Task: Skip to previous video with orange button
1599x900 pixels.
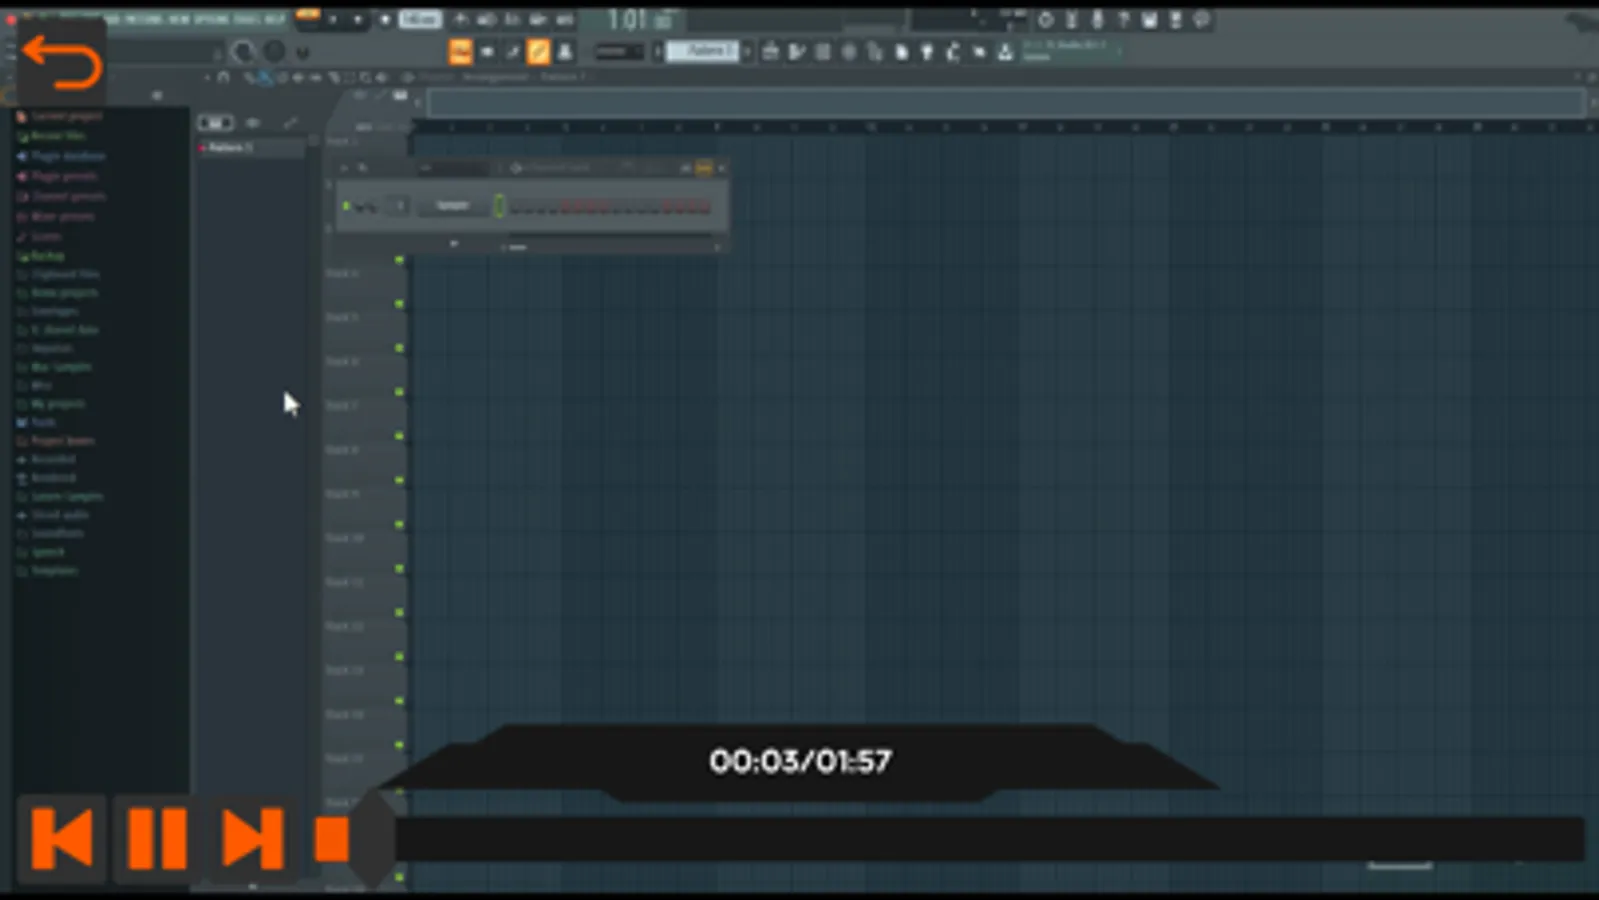Action: tap(62, 838)
